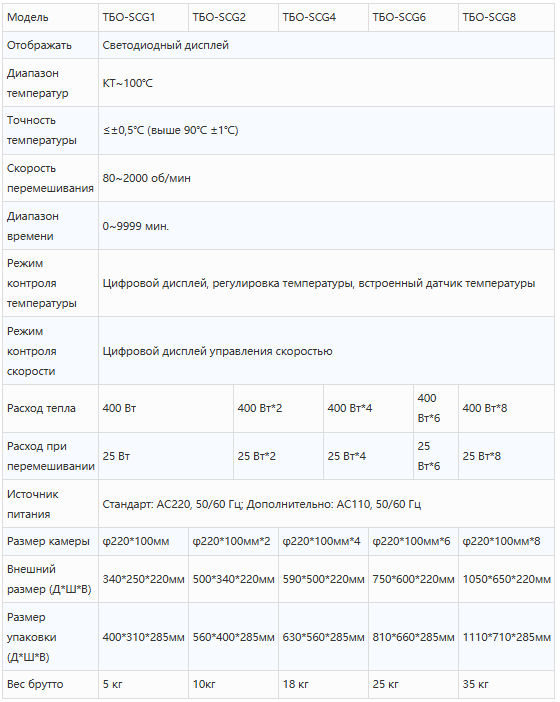Screen dimensions: 560x702
Task: Select the ТБО-SCG6 header cell
Action: click(x=413, y=17)
